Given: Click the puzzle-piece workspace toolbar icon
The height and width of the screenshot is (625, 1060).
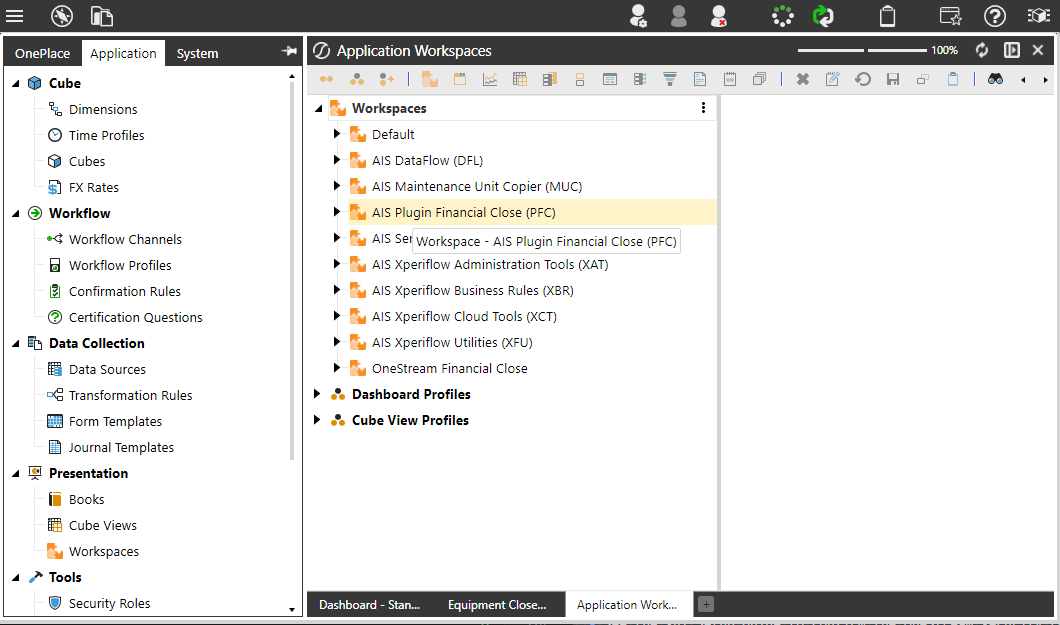Looking at the screenshot, I should 429,80.
